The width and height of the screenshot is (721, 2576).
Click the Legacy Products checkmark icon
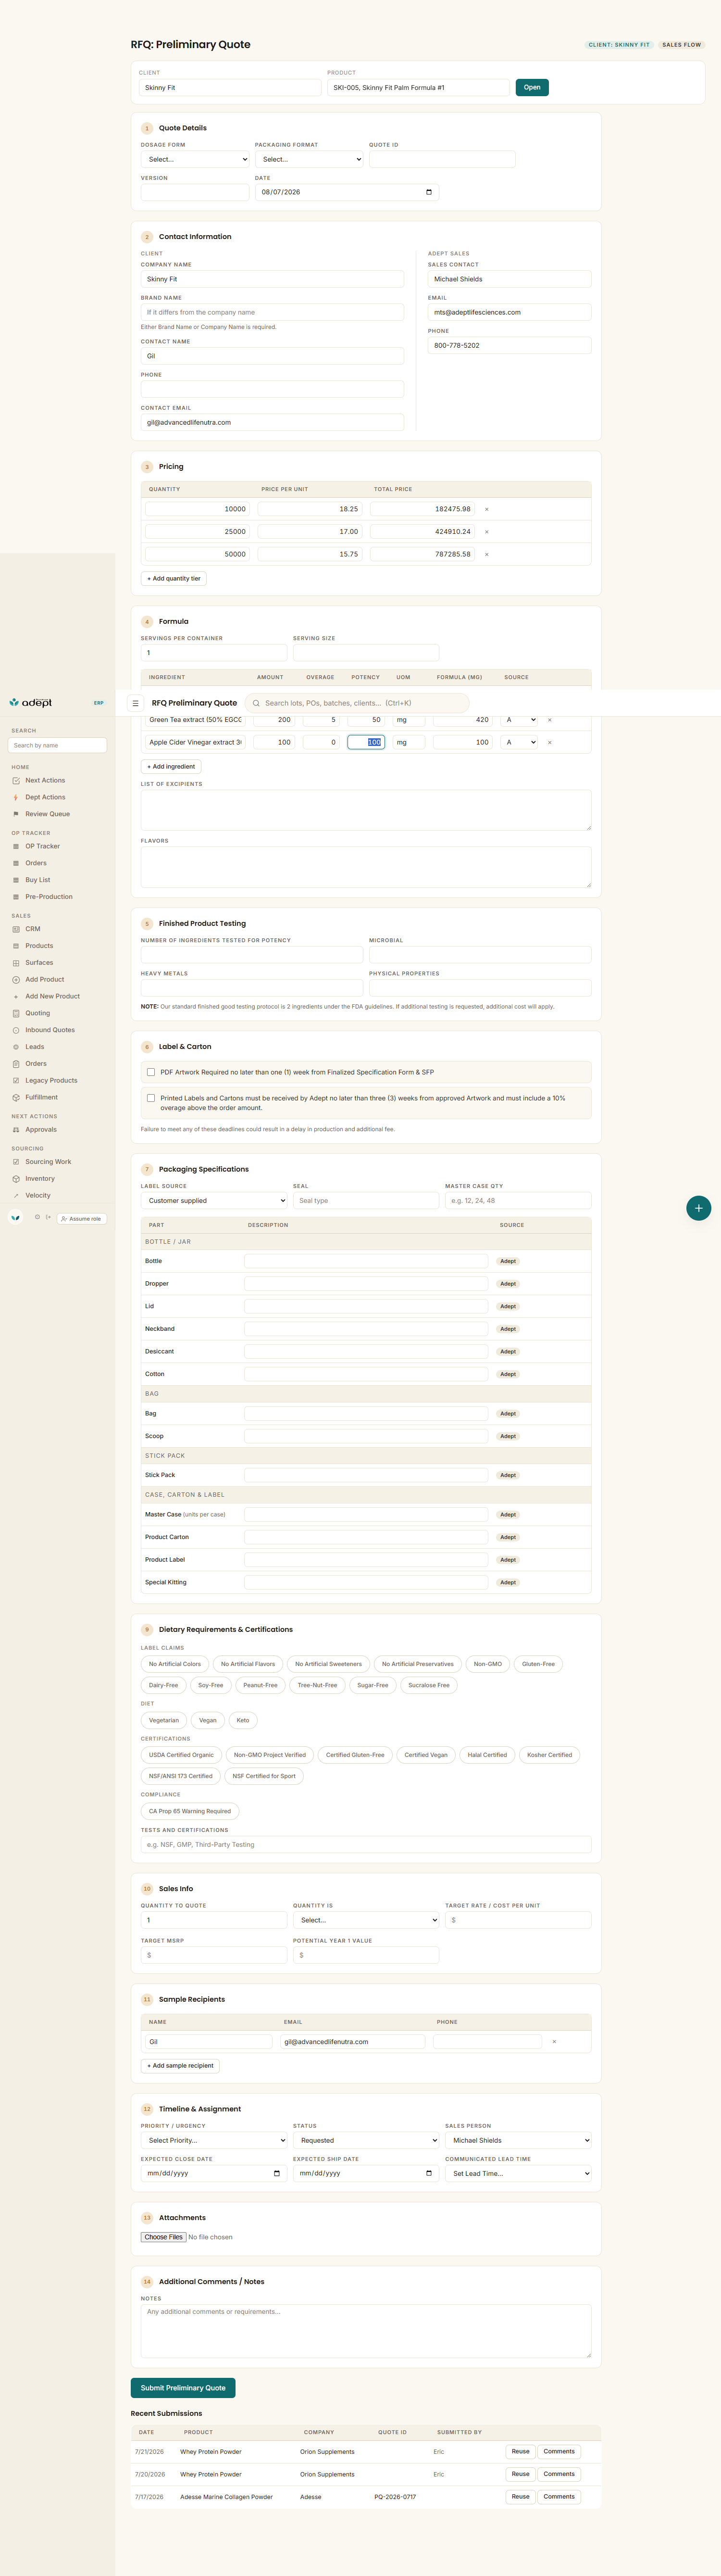(x=16, y=1081)
